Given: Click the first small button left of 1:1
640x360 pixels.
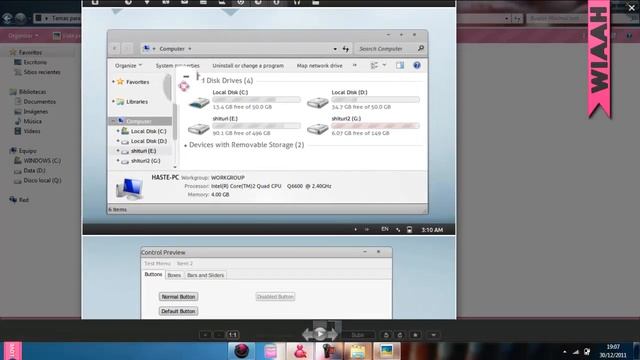Looking at the screenshot, I should tap(205, 335).
